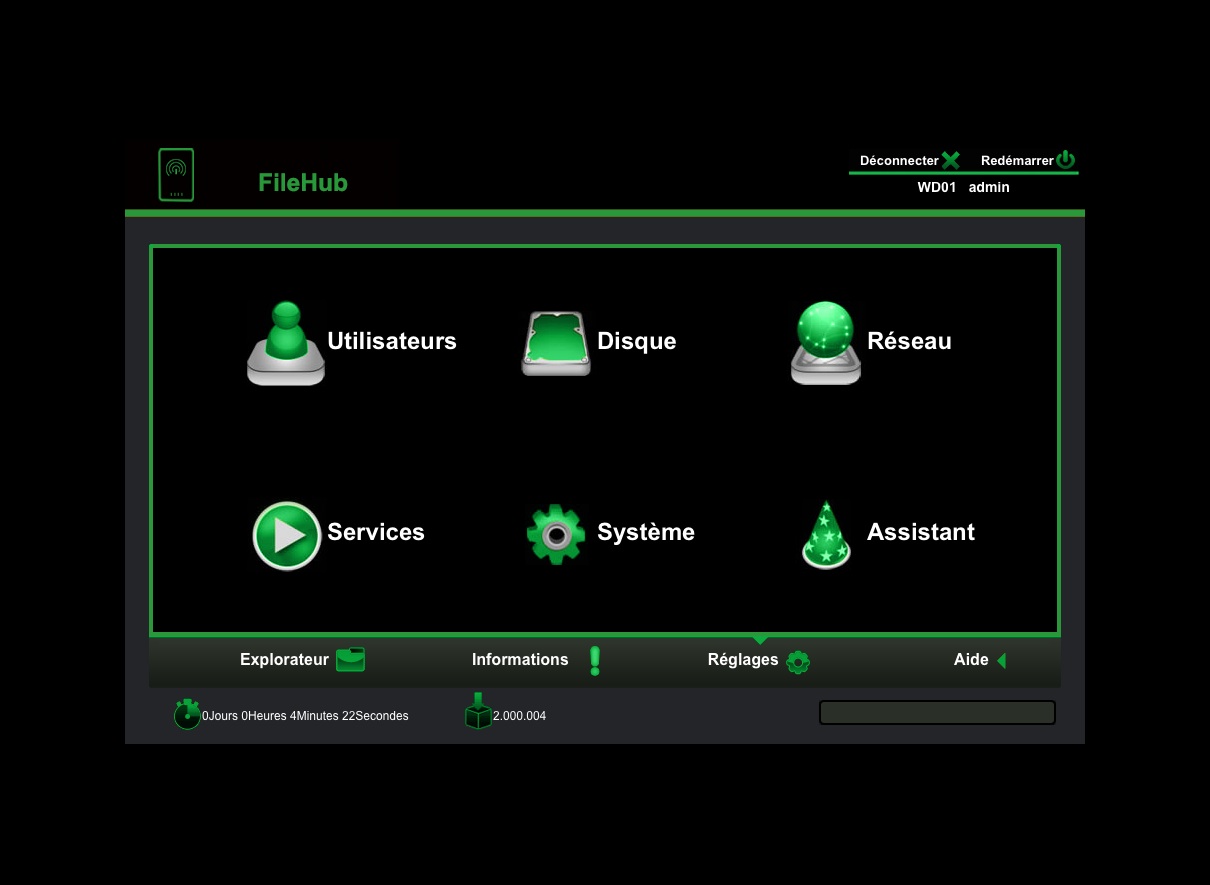Click the FileHub device logo icon
This screenshot has height=885, width=1210.
176,175
